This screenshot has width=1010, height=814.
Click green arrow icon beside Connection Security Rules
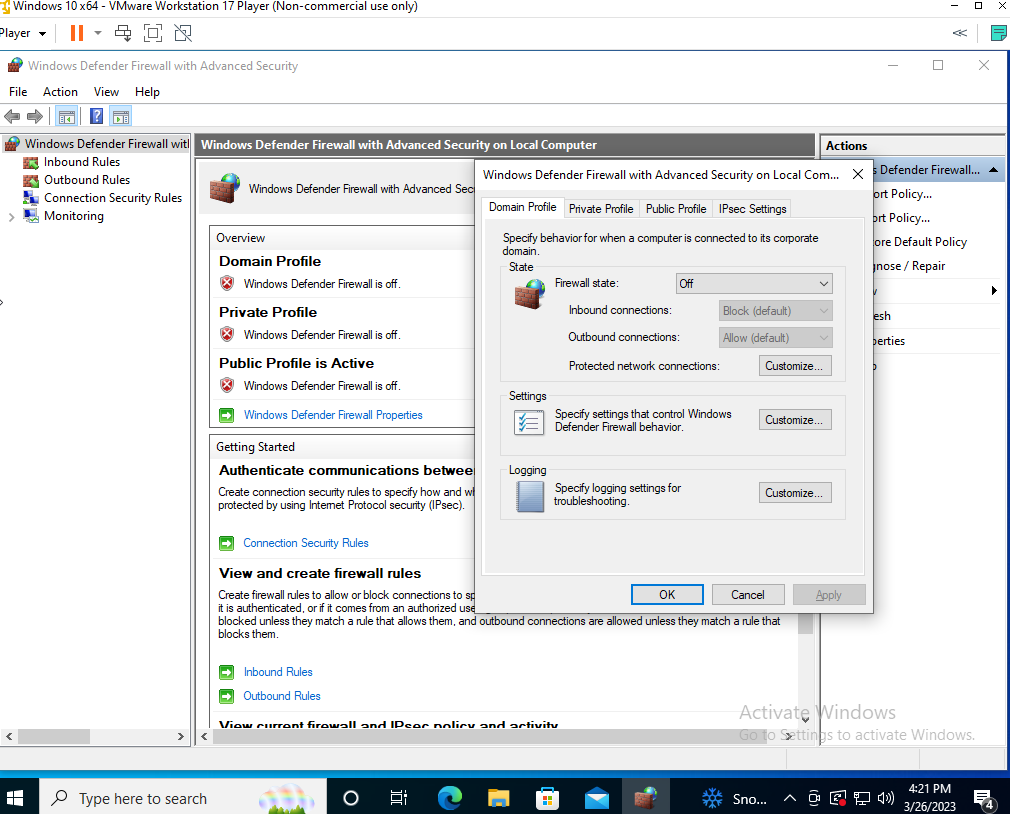pos(227,544)
